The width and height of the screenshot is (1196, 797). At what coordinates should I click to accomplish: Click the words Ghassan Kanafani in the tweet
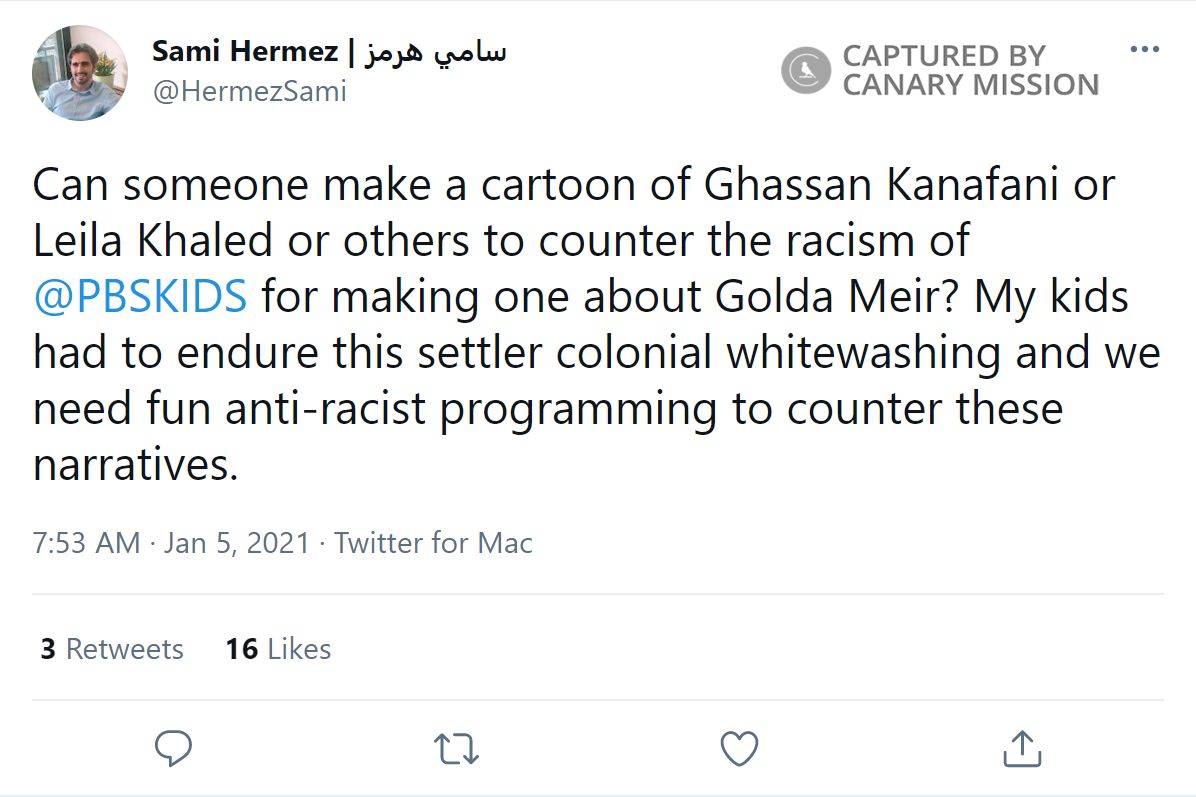click(880, 185)
